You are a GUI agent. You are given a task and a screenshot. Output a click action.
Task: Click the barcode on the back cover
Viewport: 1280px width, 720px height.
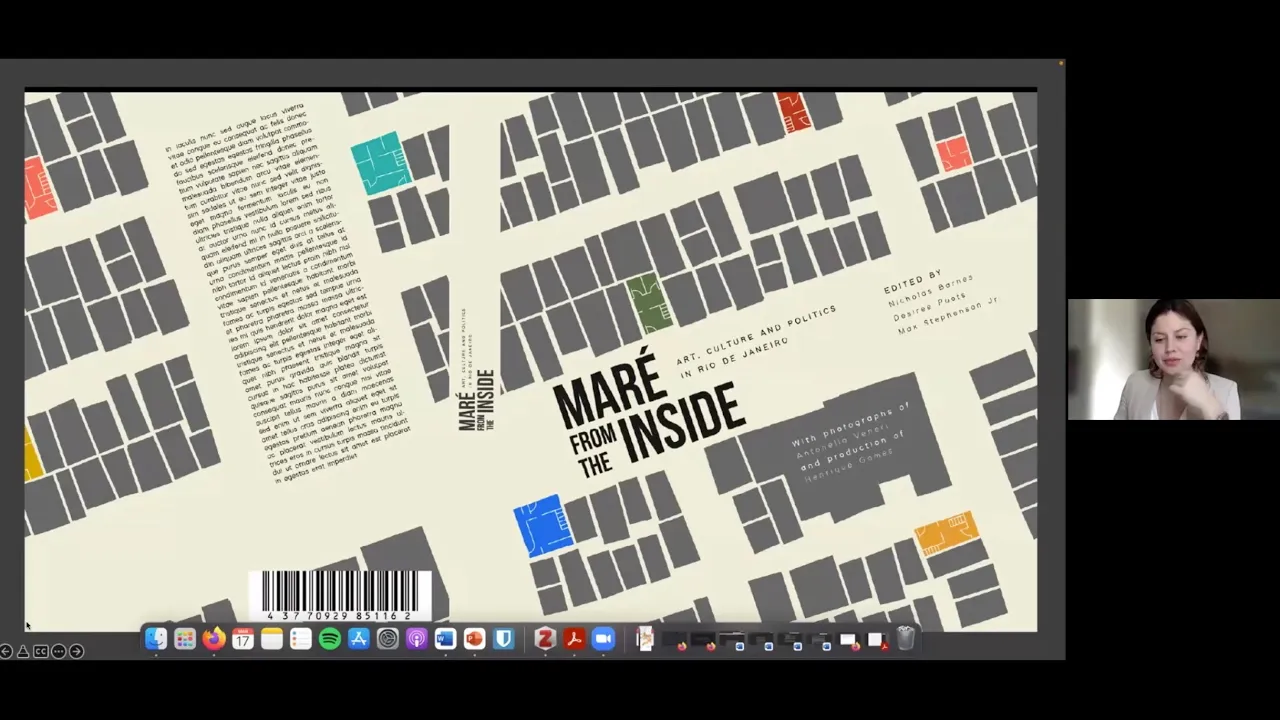(x=340, y=596)
